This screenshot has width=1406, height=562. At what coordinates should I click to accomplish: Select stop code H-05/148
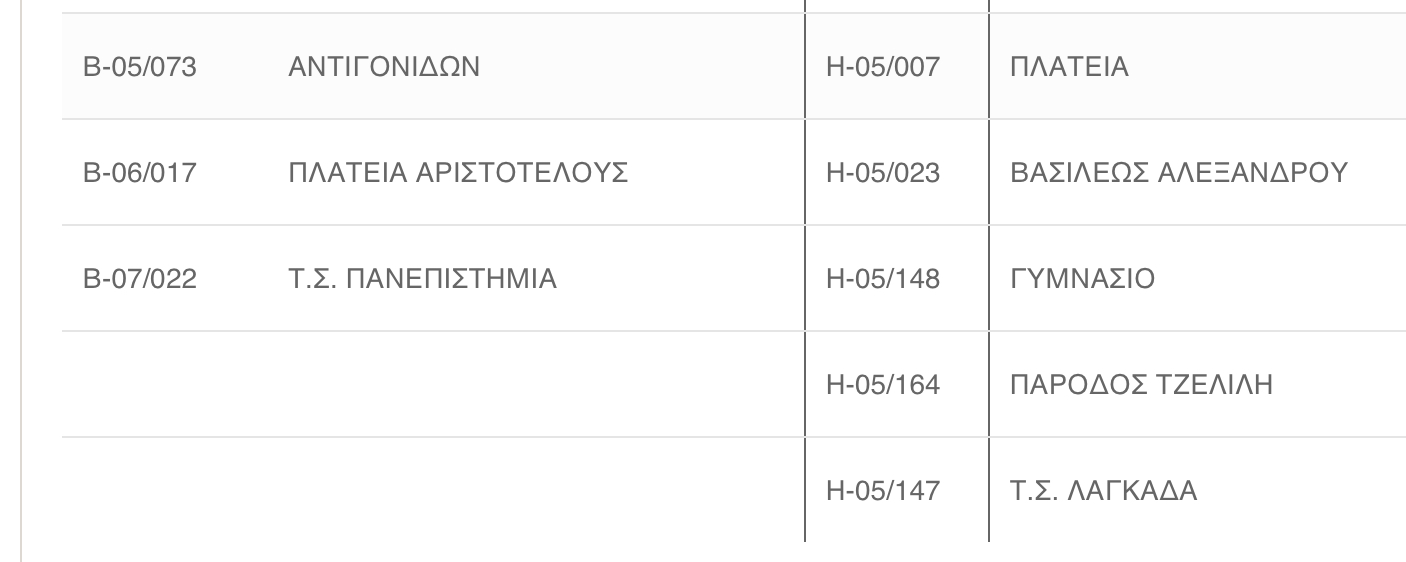point(883,279)
